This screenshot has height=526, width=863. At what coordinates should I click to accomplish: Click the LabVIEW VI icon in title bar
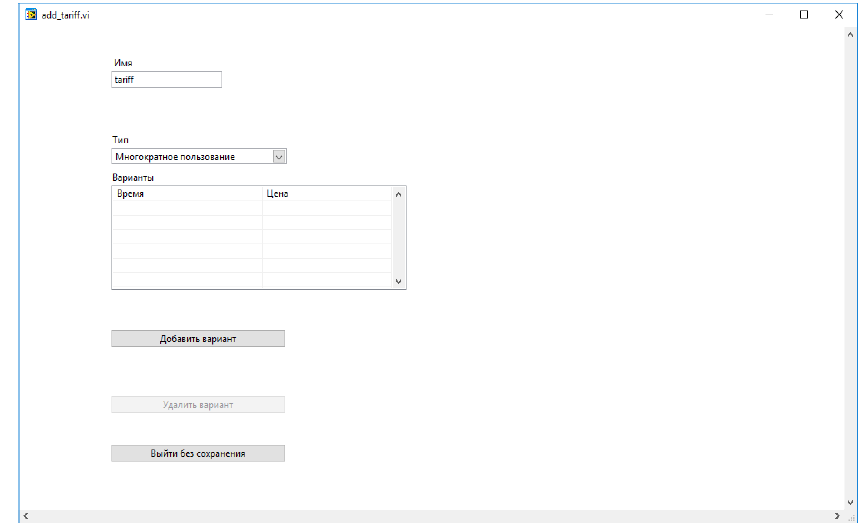(x=31, y=15)
